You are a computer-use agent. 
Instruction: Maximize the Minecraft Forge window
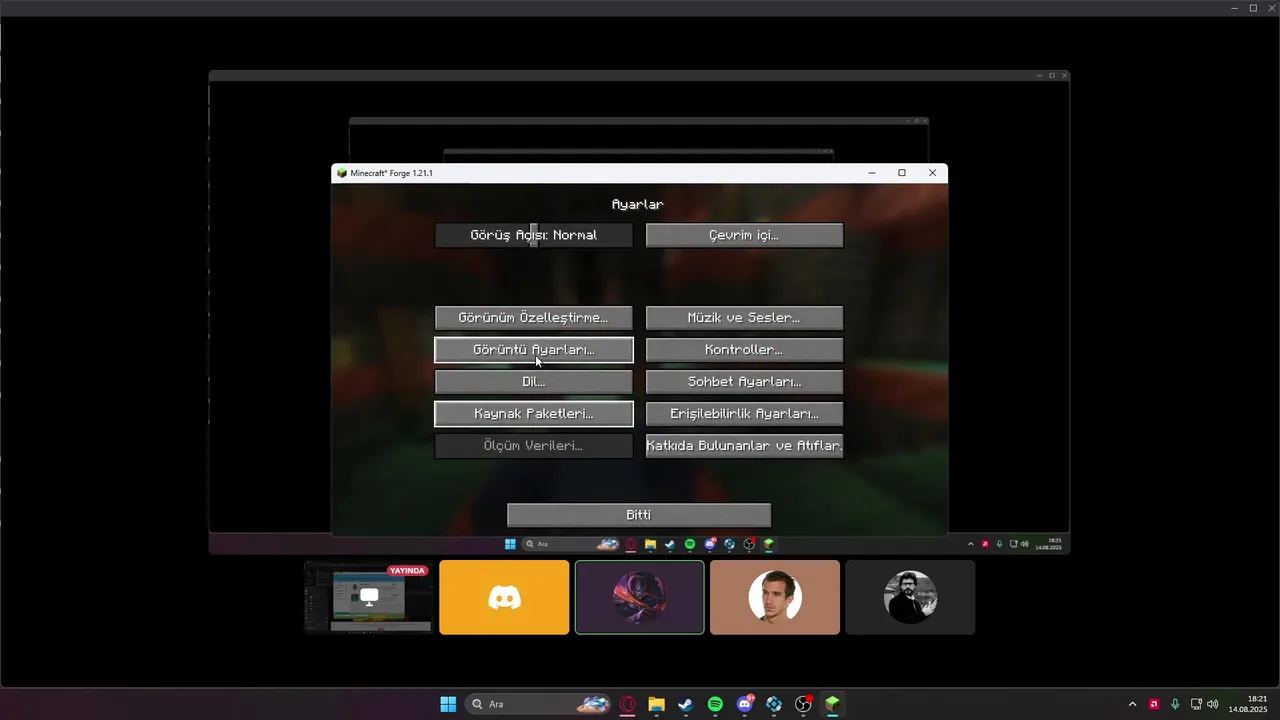tap(902, 173)
